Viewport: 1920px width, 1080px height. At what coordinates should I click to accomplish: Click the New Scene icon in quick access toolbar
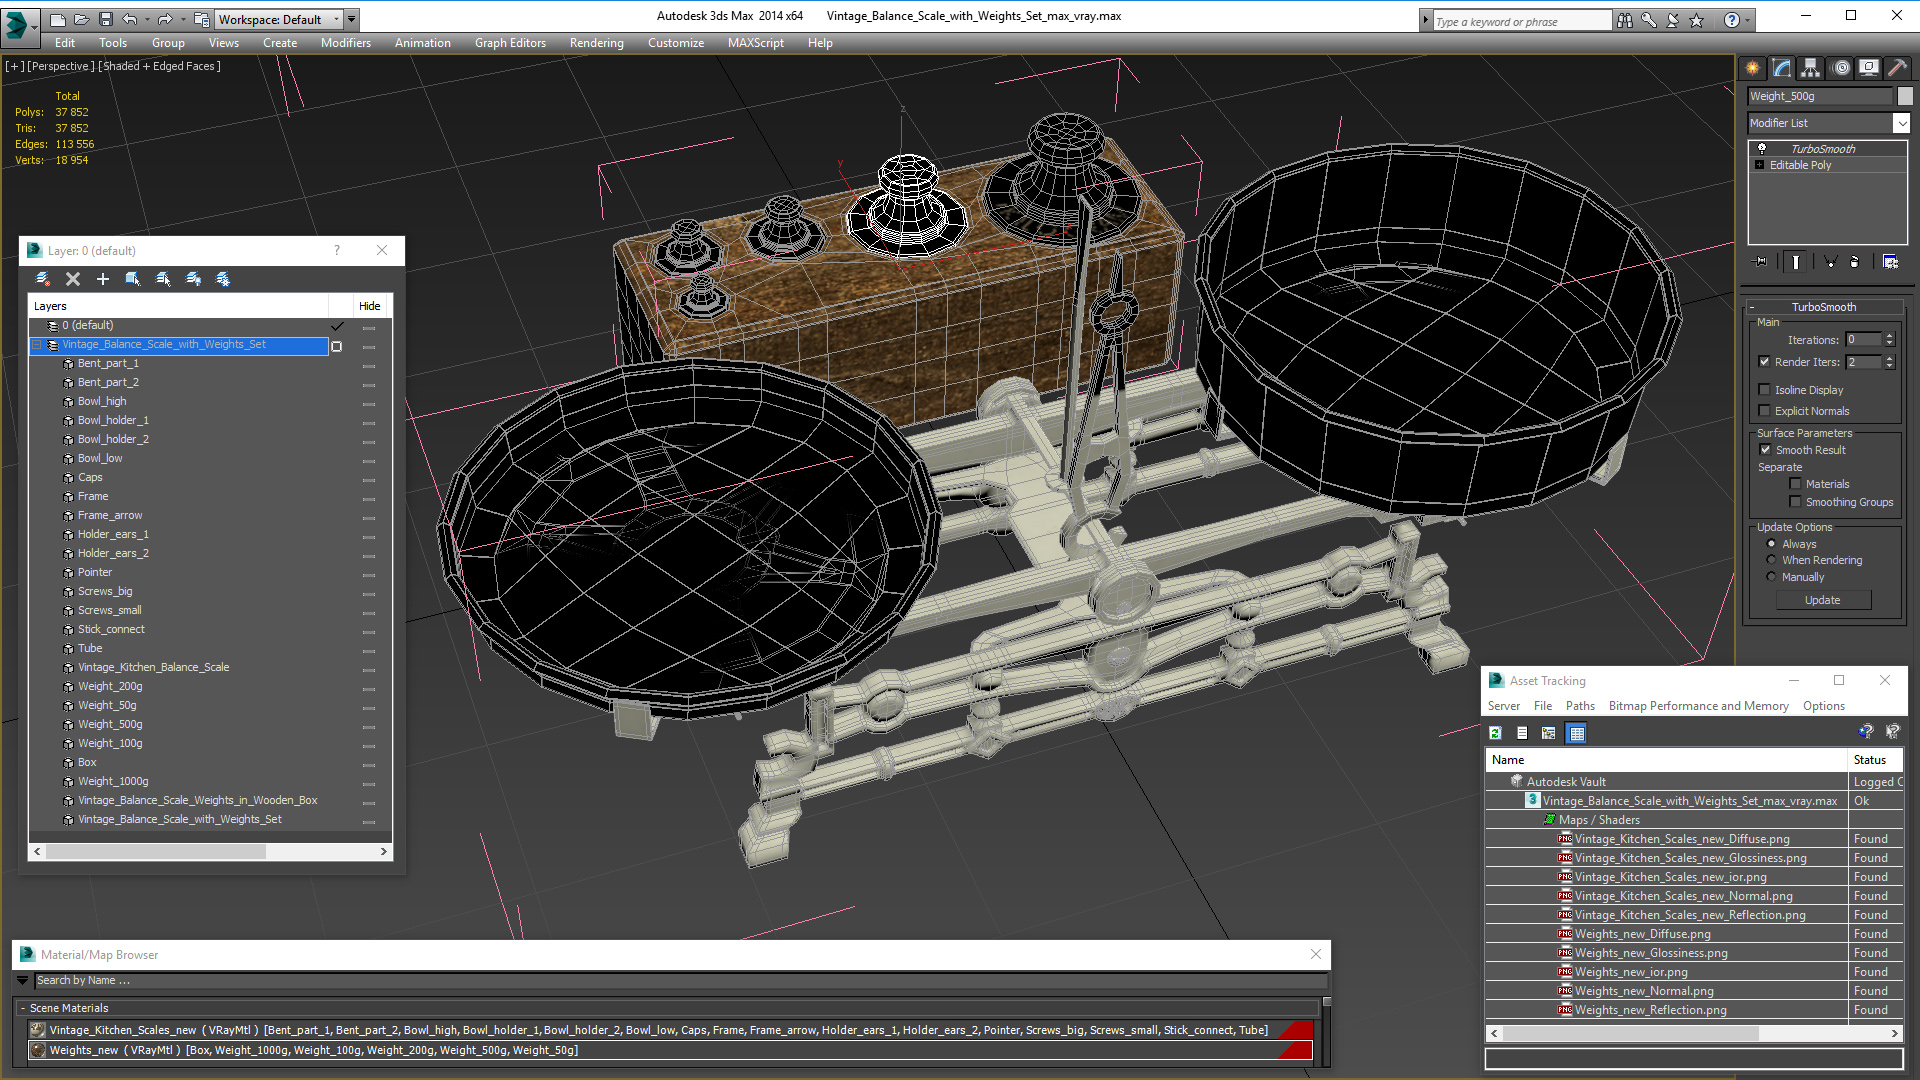pyautogui.click(x=57, y=19)
